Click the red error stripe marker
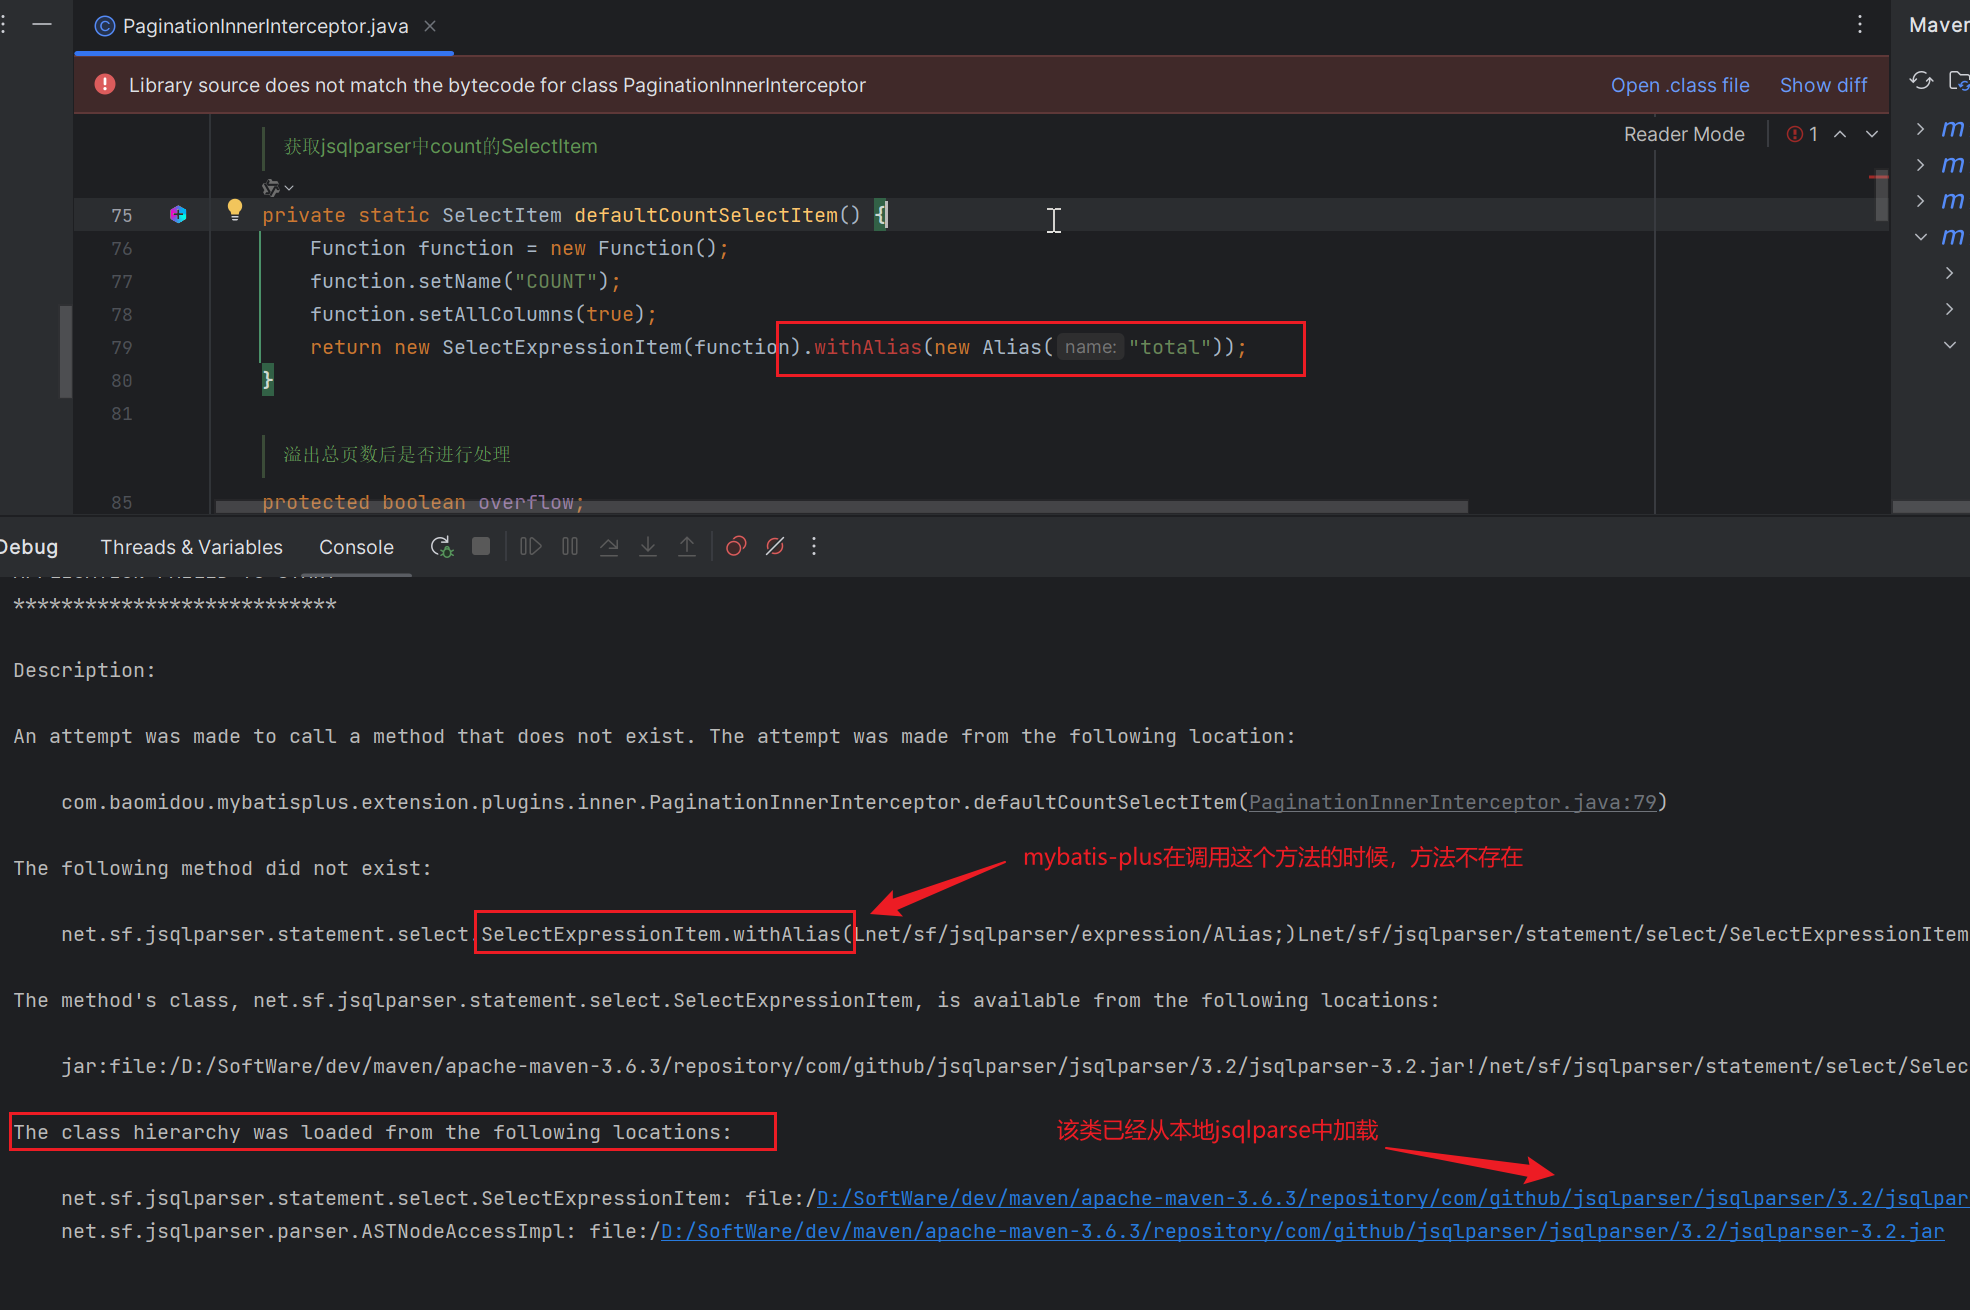The image size is (1970, 1310). pos(1878,178)
